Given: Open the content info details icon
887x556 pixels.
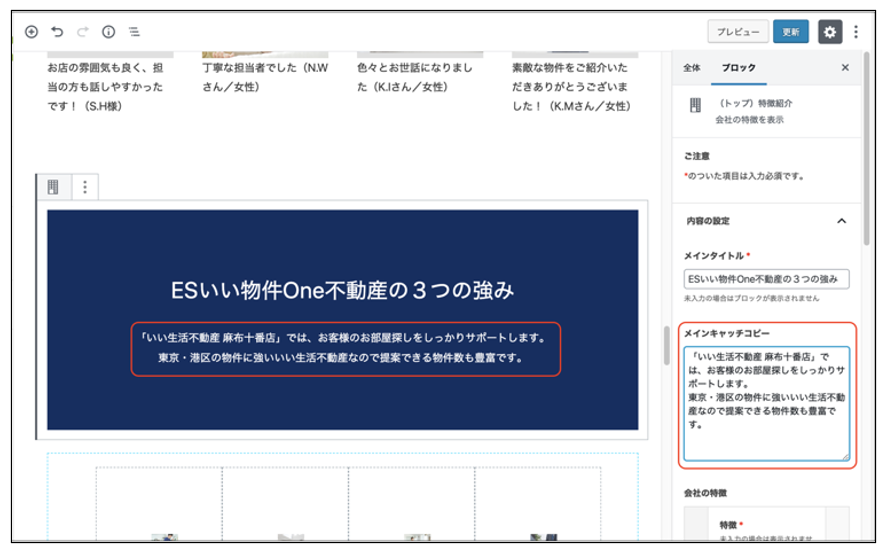Looking at the screenshot, I should click(109, 32).
